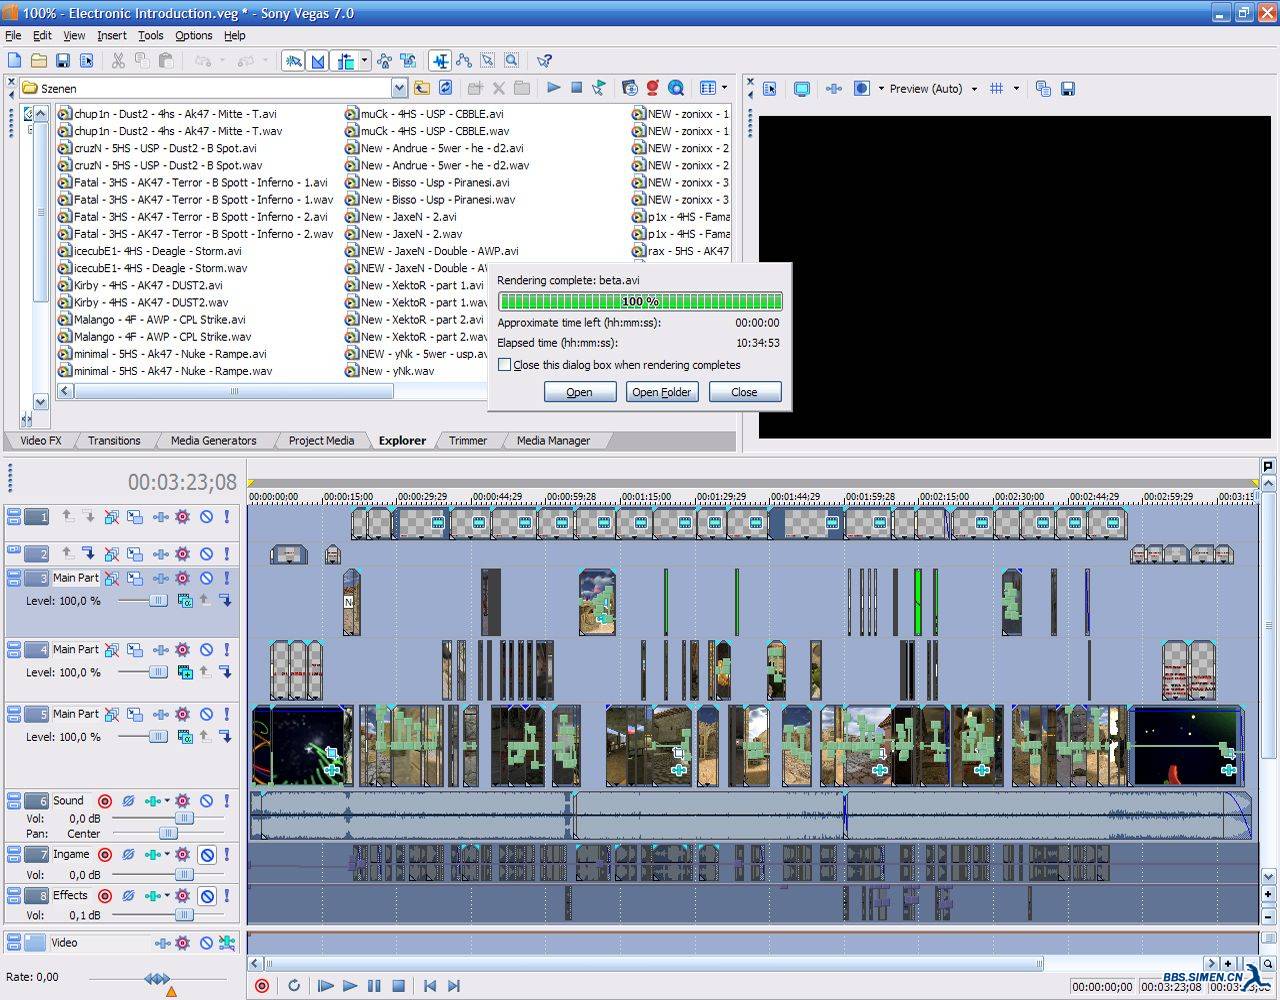Switch to the Media Manager tab
Screen dimensions: 1280x1000
553,440
